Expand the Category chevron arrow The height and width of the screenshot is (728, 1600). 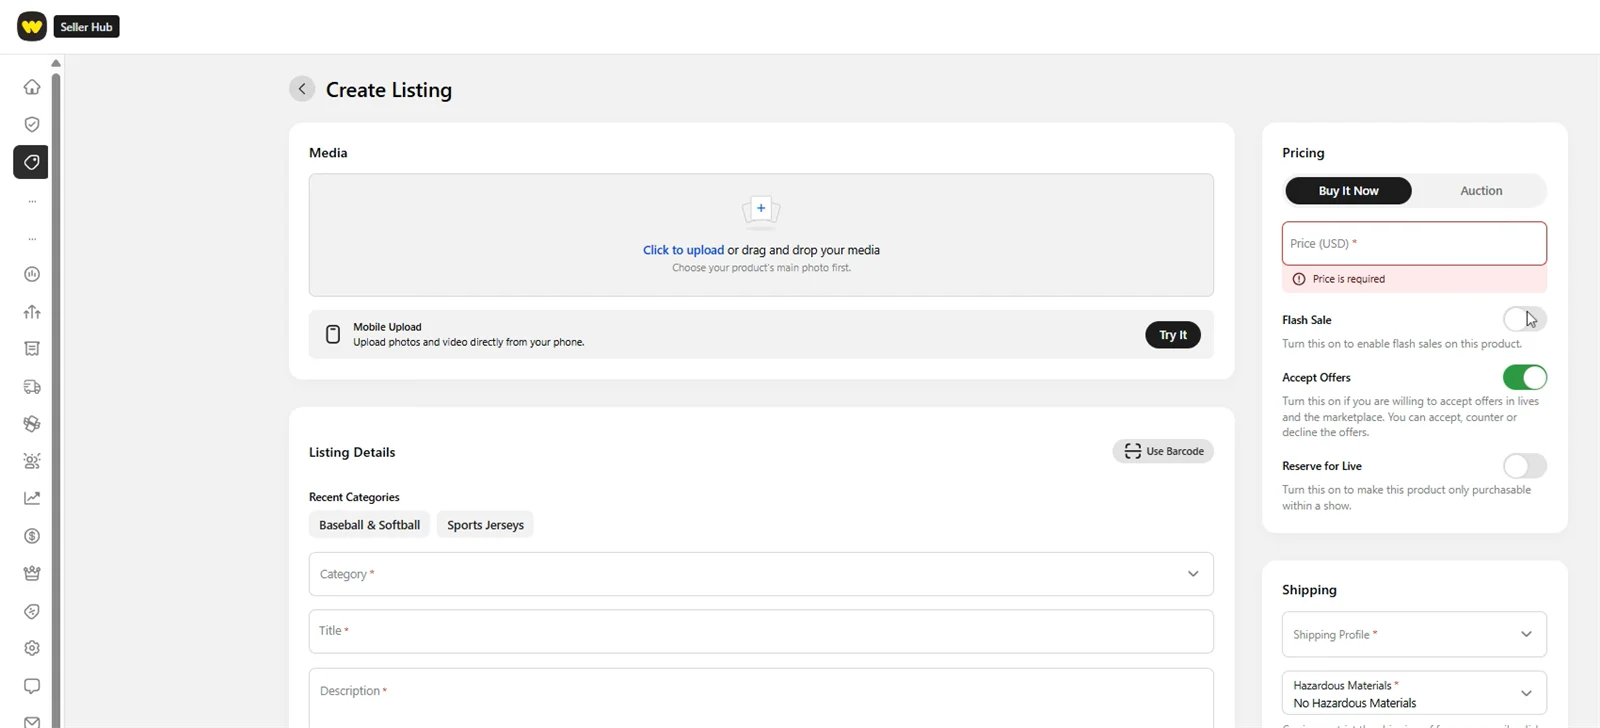pos(1193,574)
